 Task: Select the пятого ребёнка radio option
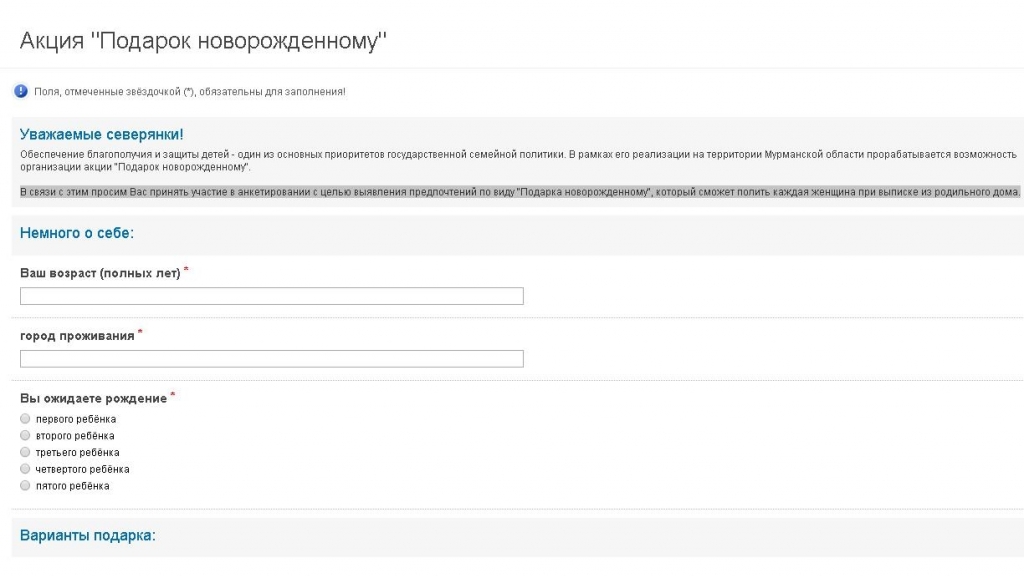[25, 486]
